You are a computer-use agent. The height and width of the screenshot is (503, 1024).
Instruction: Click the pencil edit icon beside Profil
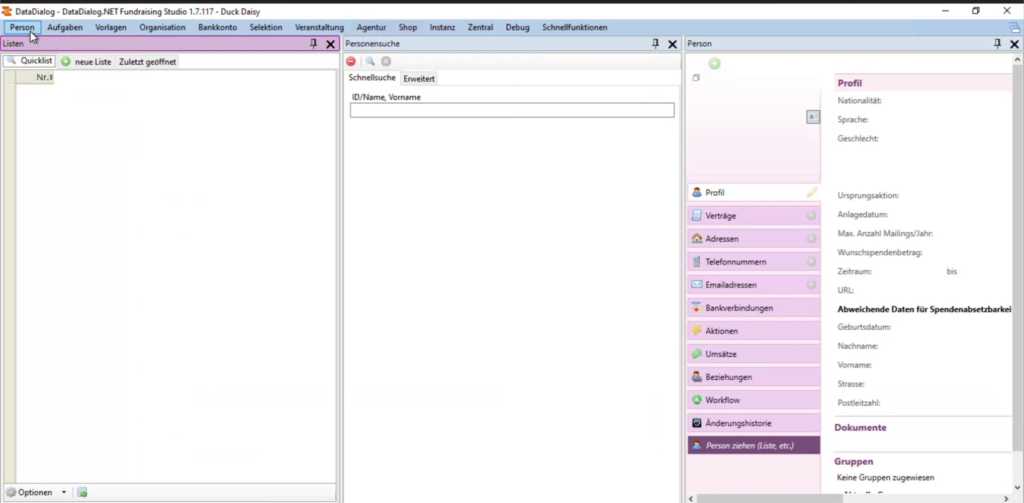pyautogui.click(x=812, y=193)
